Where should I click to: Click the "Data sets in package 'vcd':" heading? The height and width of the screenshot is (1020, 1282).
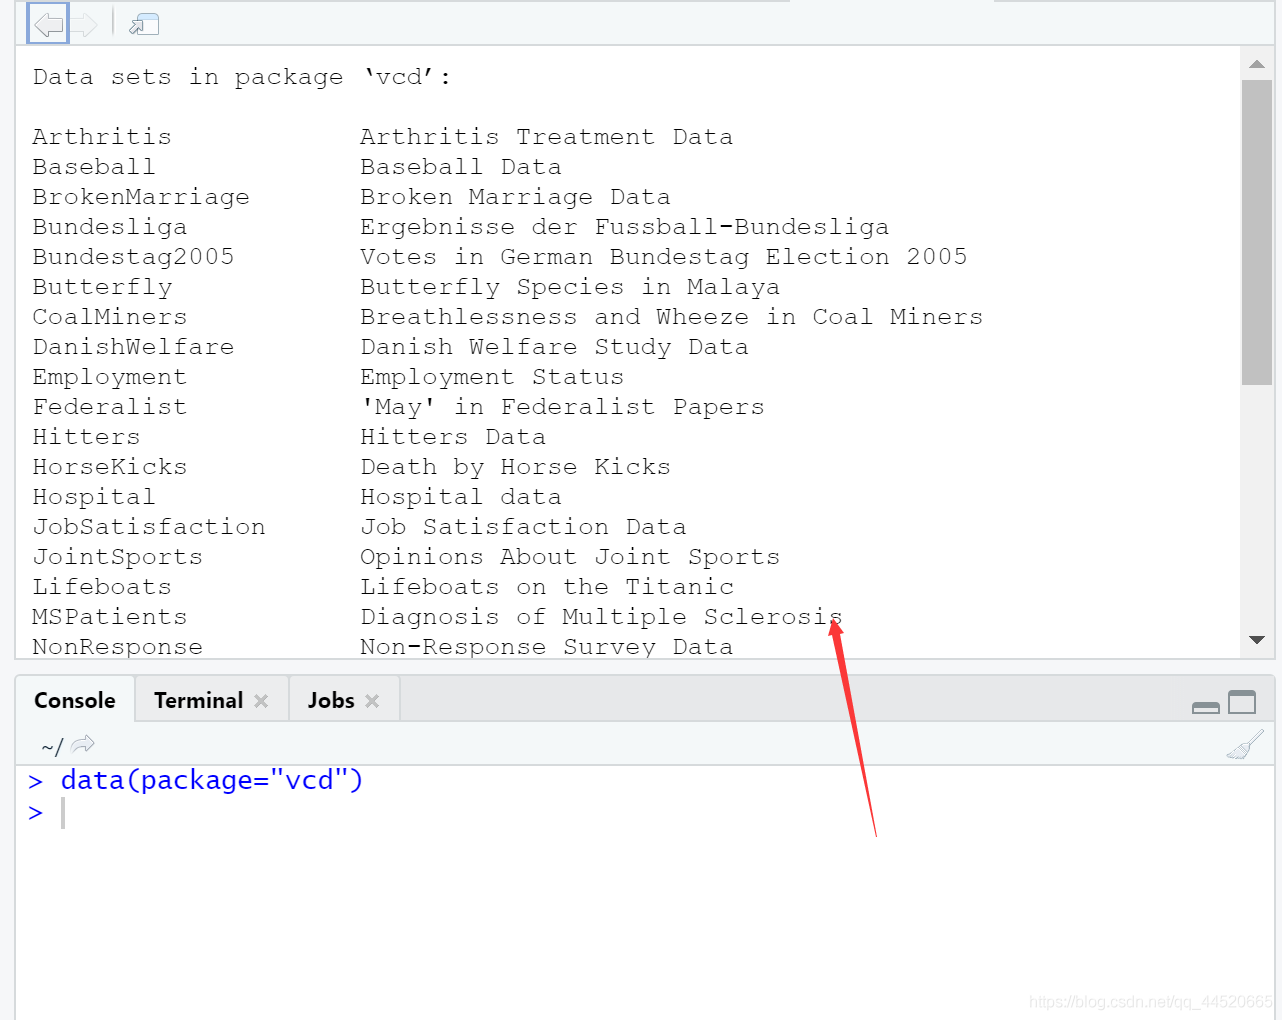point(242,77)
